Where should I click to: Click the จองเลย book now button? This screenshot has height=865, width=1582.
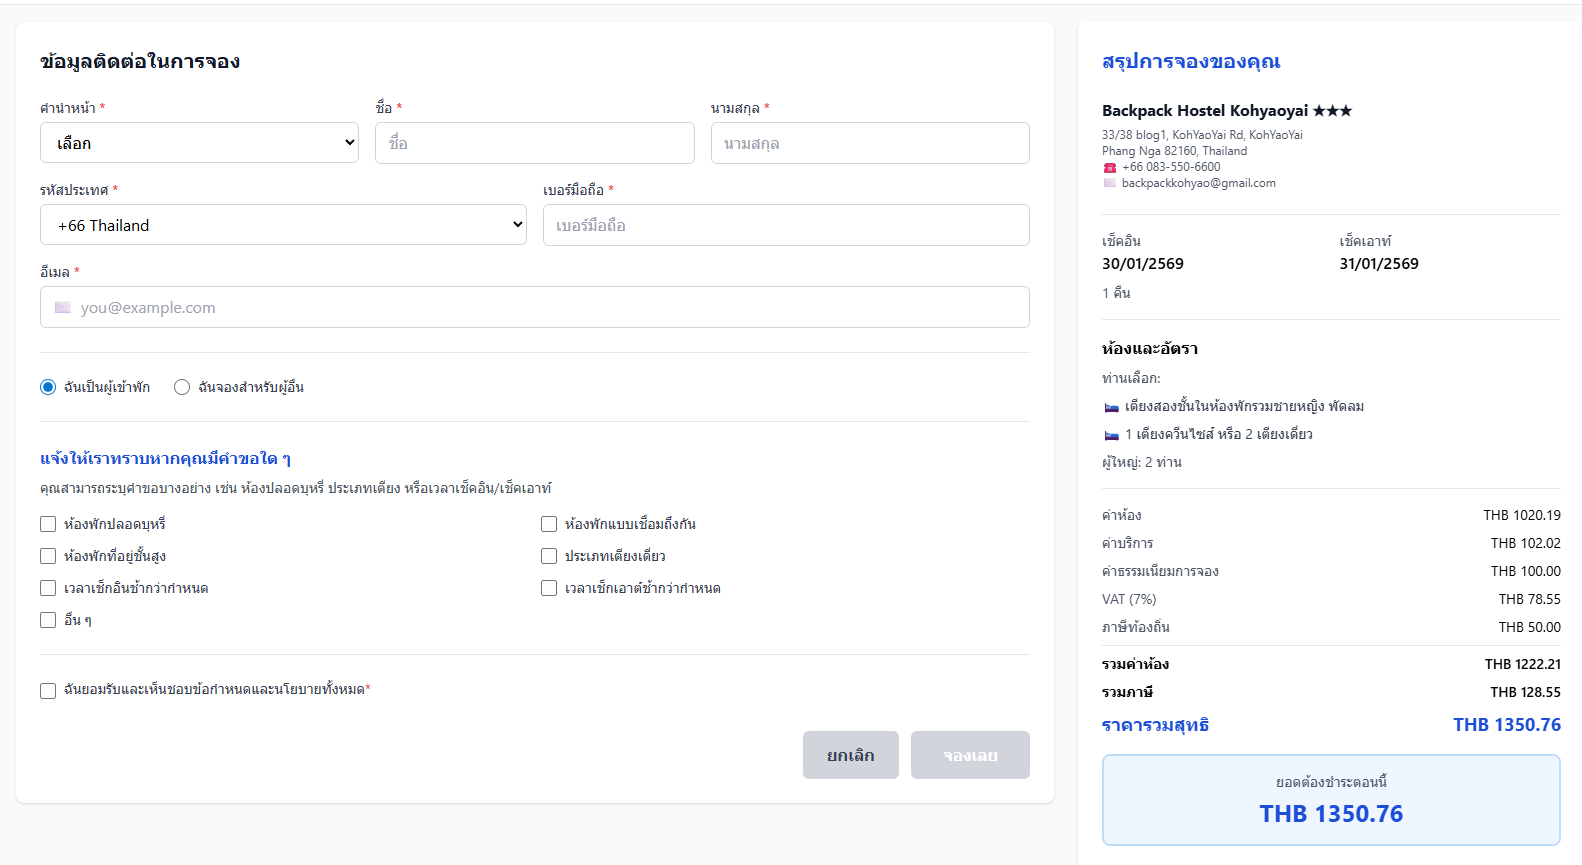click(x=970, y=755)
